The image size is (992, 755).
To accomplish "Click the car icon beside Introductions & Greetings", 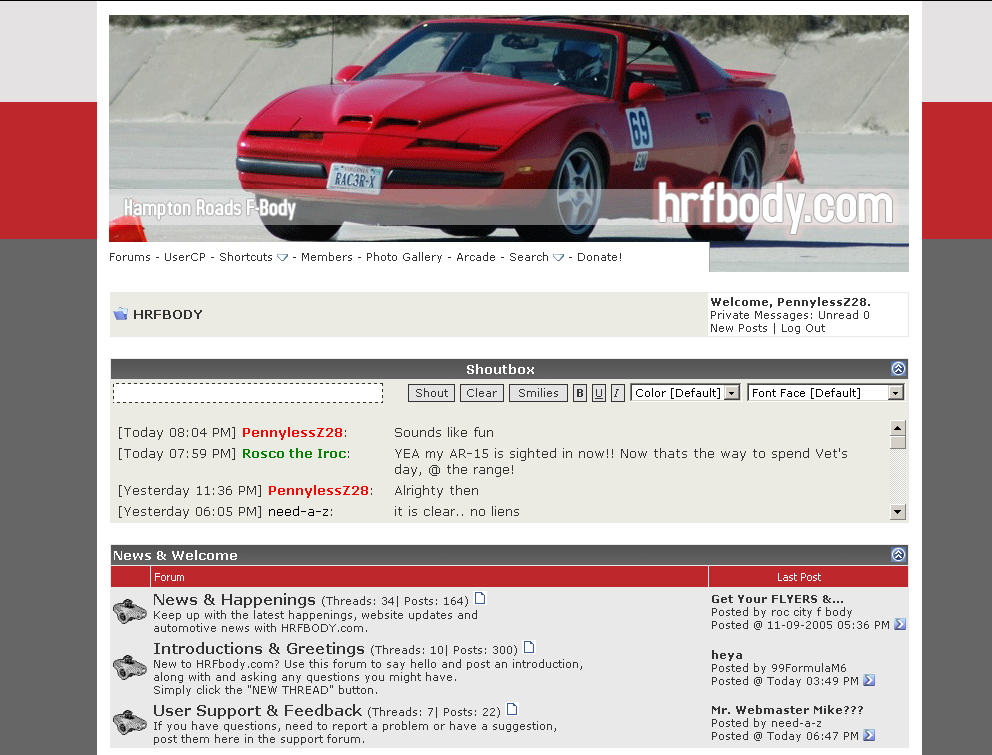I will click(130, 667).
